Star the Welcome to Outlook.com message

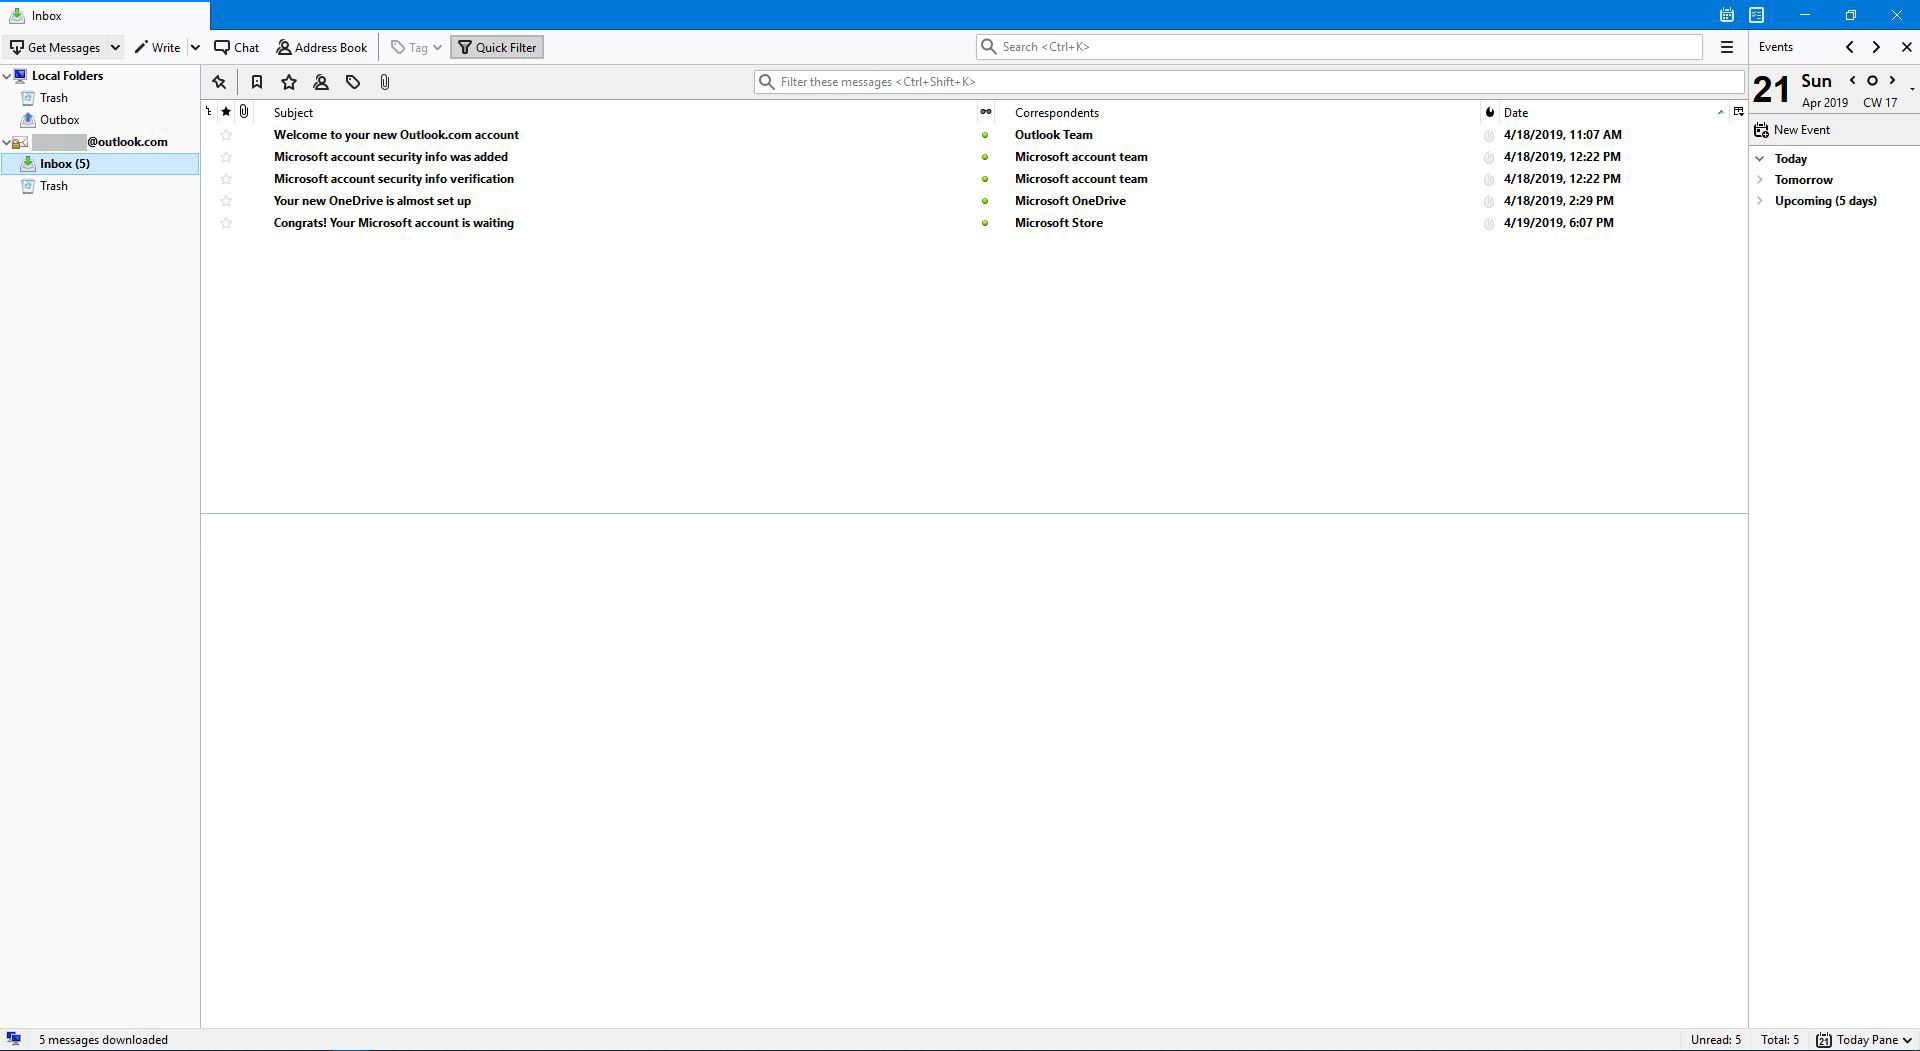pos(226,135)
